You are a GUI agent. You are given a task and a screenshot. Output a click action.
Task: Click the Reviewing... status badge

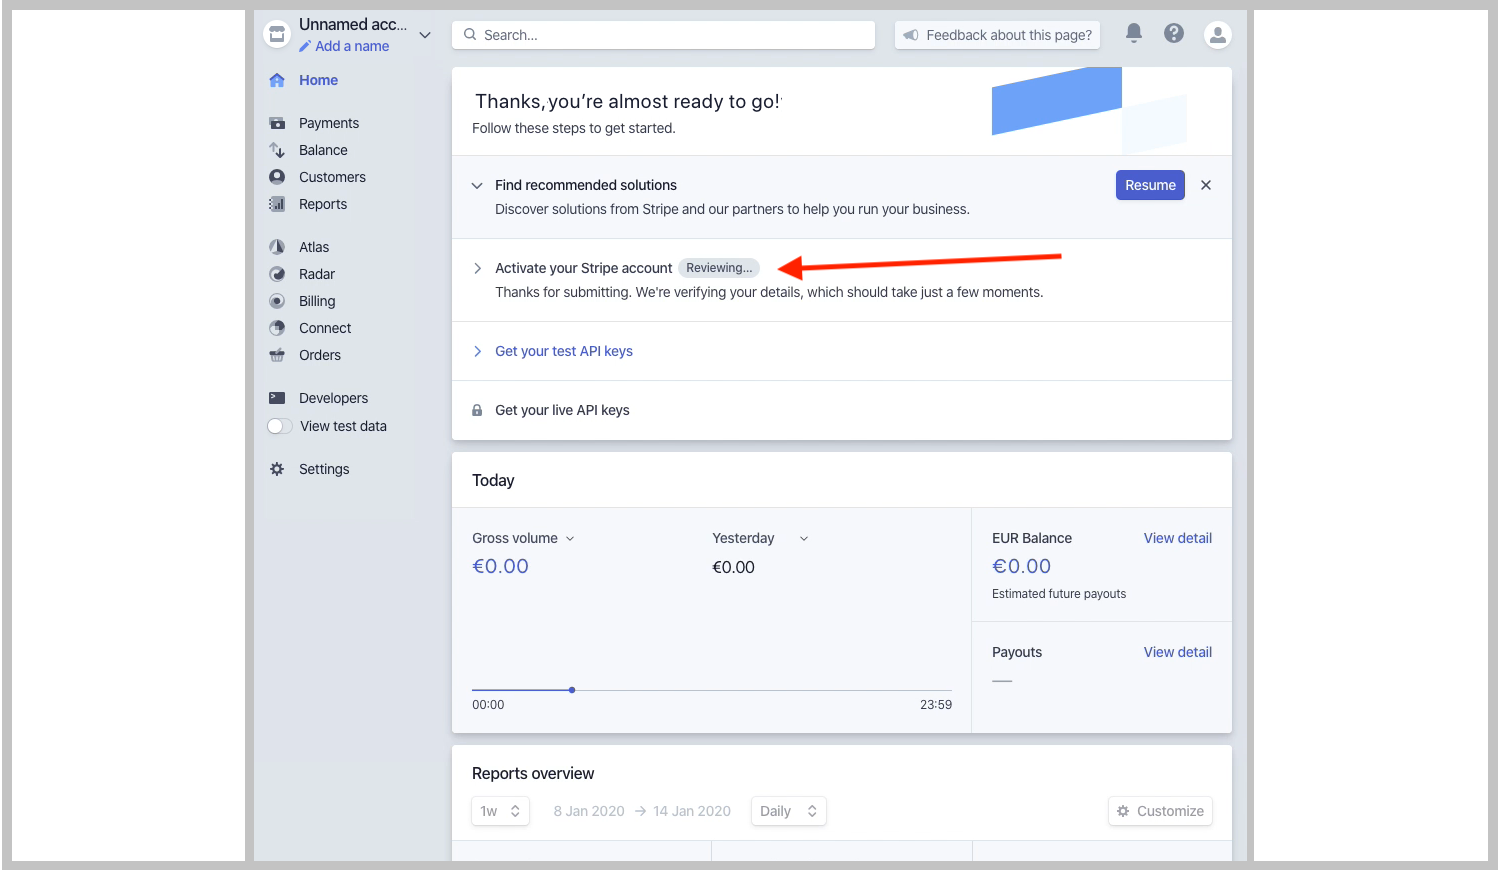[x=719, y=268]
